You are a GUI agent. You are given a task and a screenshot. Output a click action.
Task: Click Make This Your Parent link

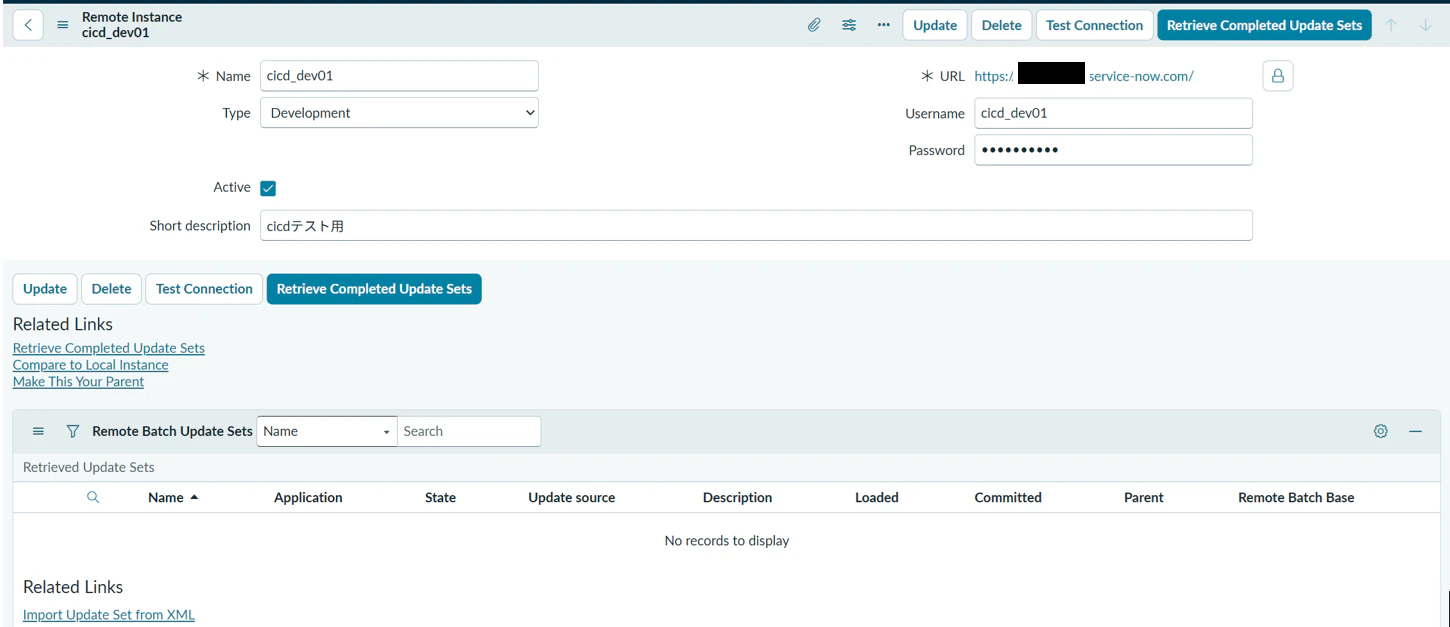pyautogui.click(x=78, y=382)
